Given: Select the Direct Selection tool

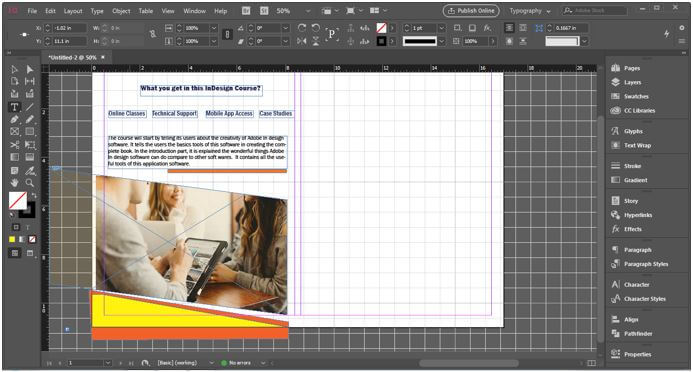Looking at the screenshot, I should 30,69.
